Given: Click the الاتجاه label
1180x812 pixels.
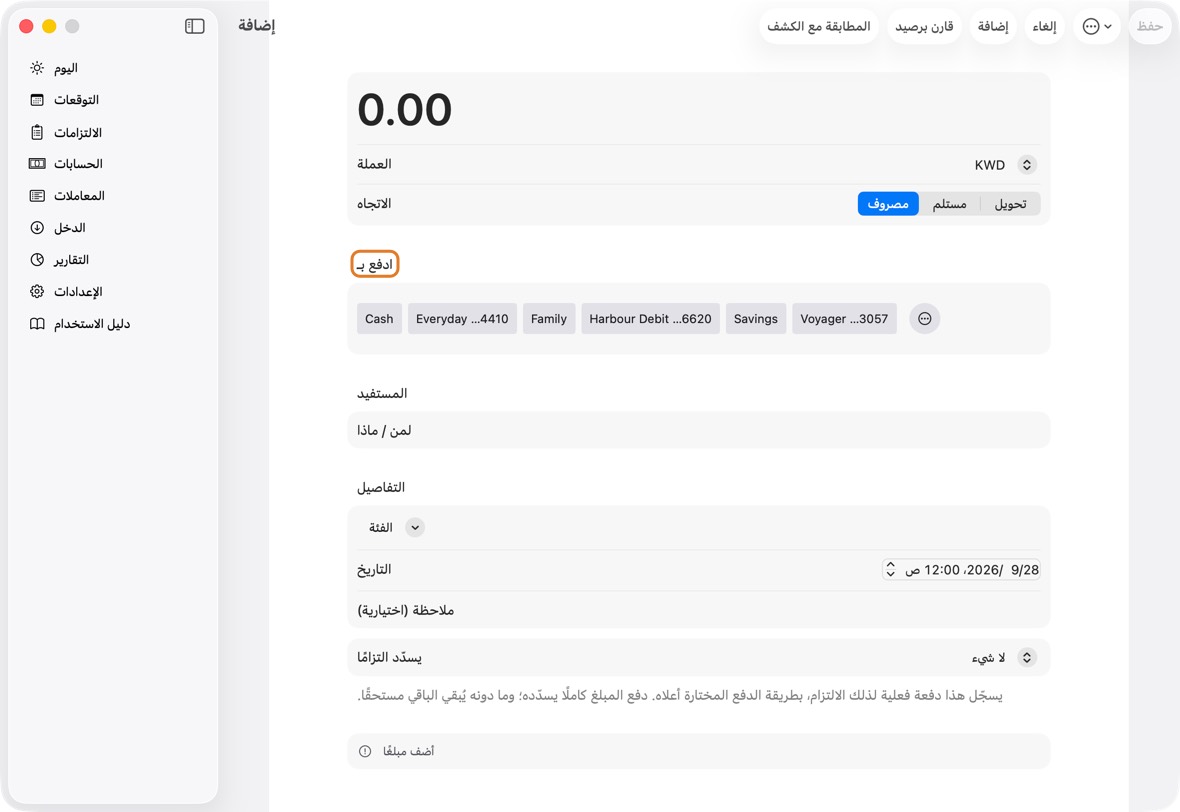Looking at the screenshot, I should (x=374, y=204).
